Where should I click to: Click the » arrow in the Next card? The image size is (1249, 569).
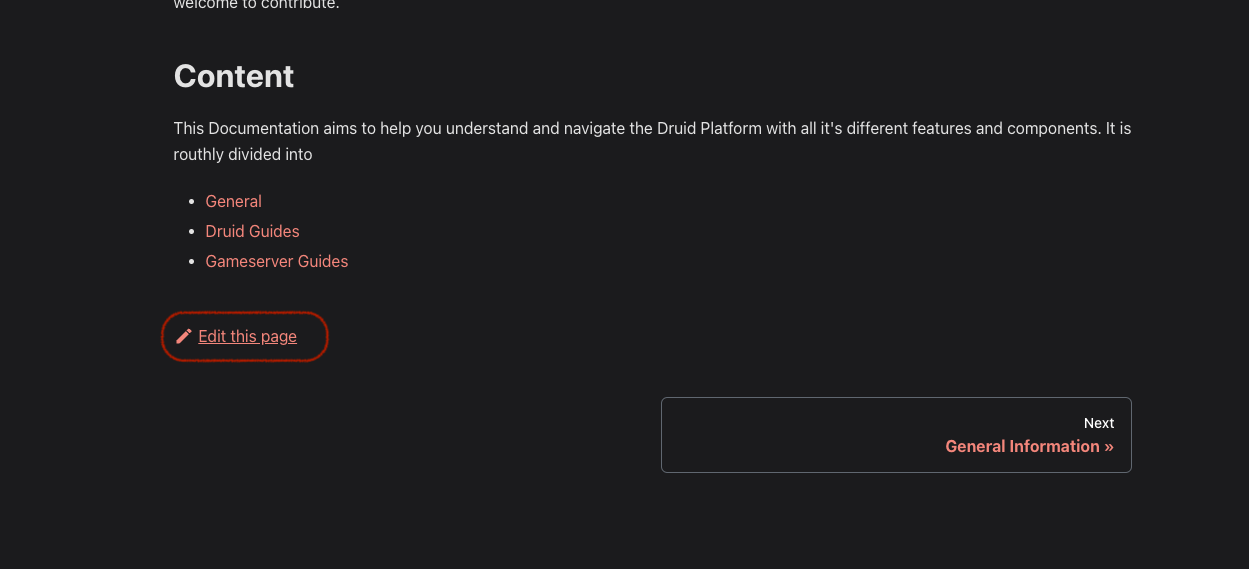click(x=1108, y=446)
